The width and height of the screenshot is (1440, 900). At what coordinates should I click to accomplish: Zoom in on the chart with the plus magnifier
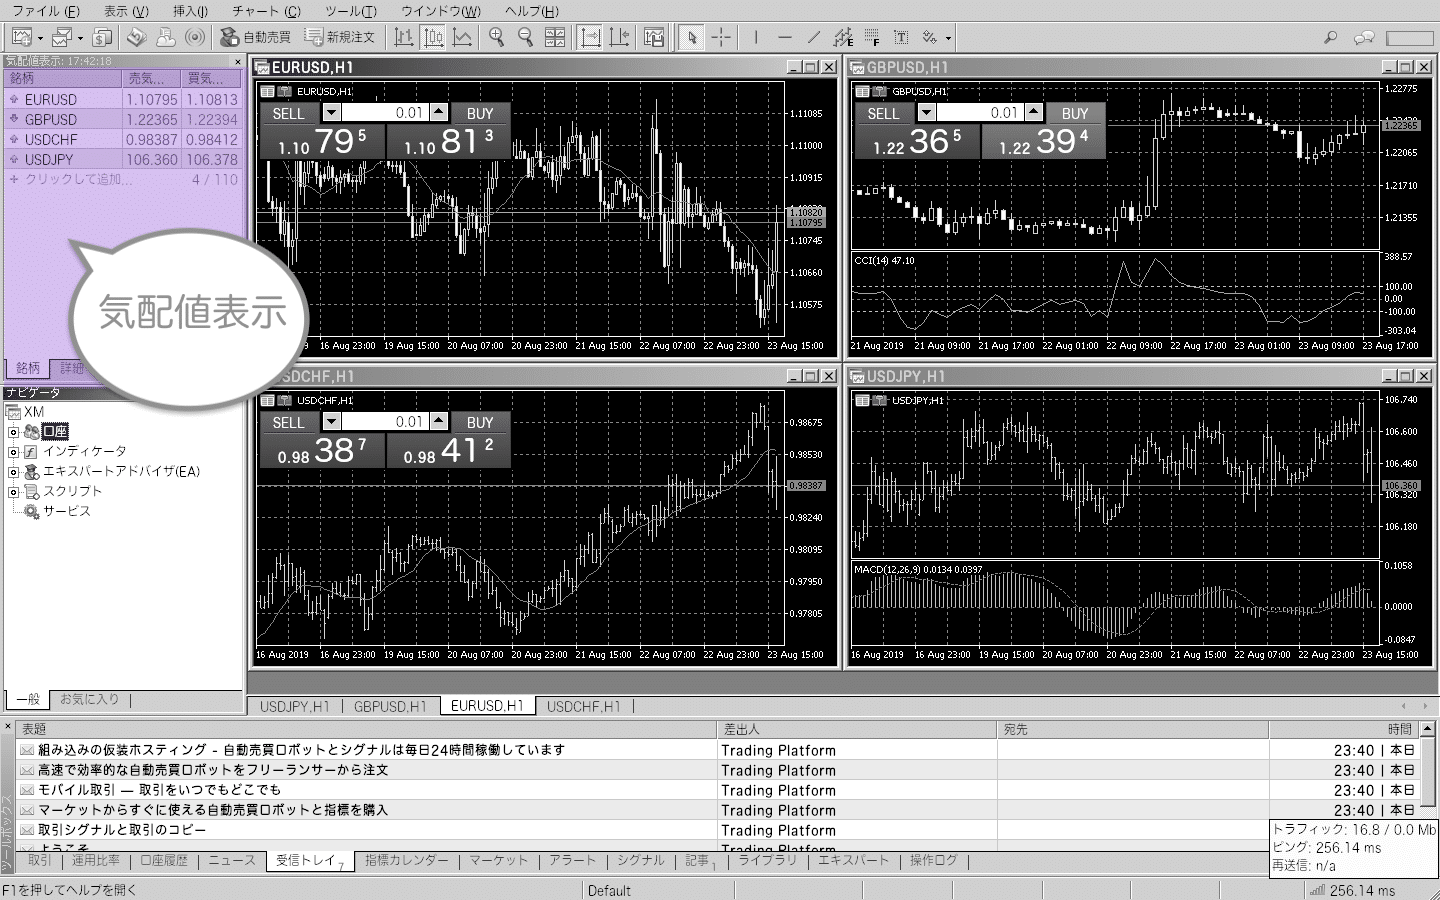[x=496, y=37]
